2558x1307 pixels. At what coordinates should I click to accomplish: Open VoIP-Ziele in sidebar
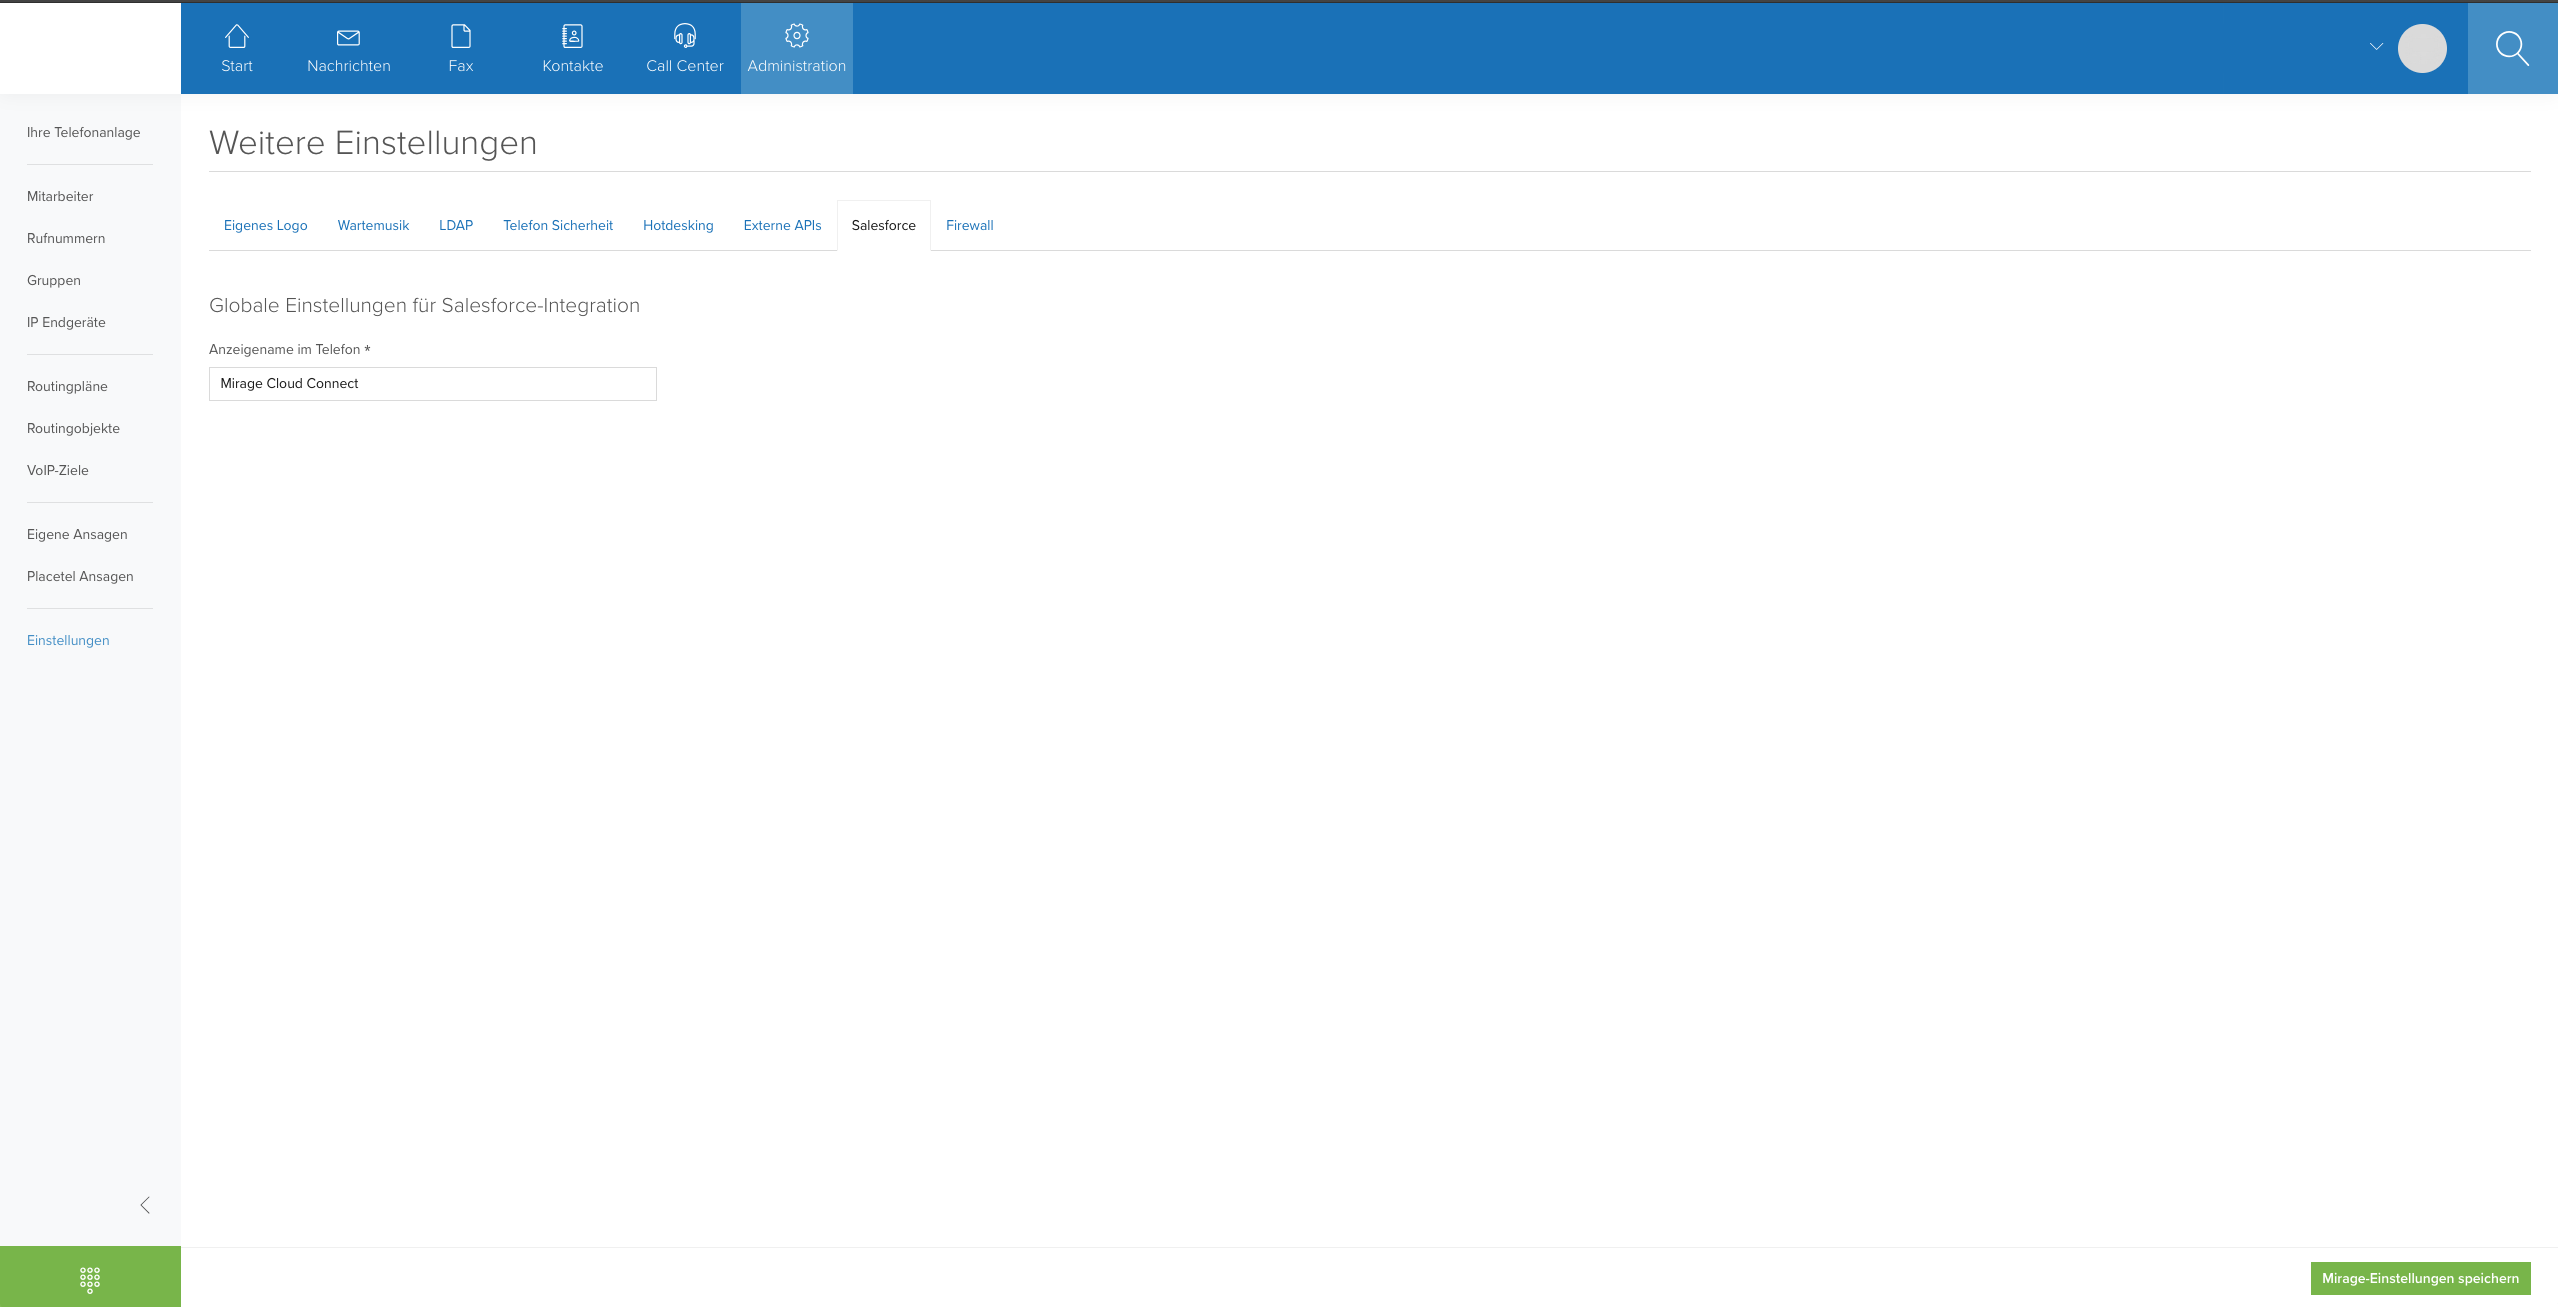(58, 470)
